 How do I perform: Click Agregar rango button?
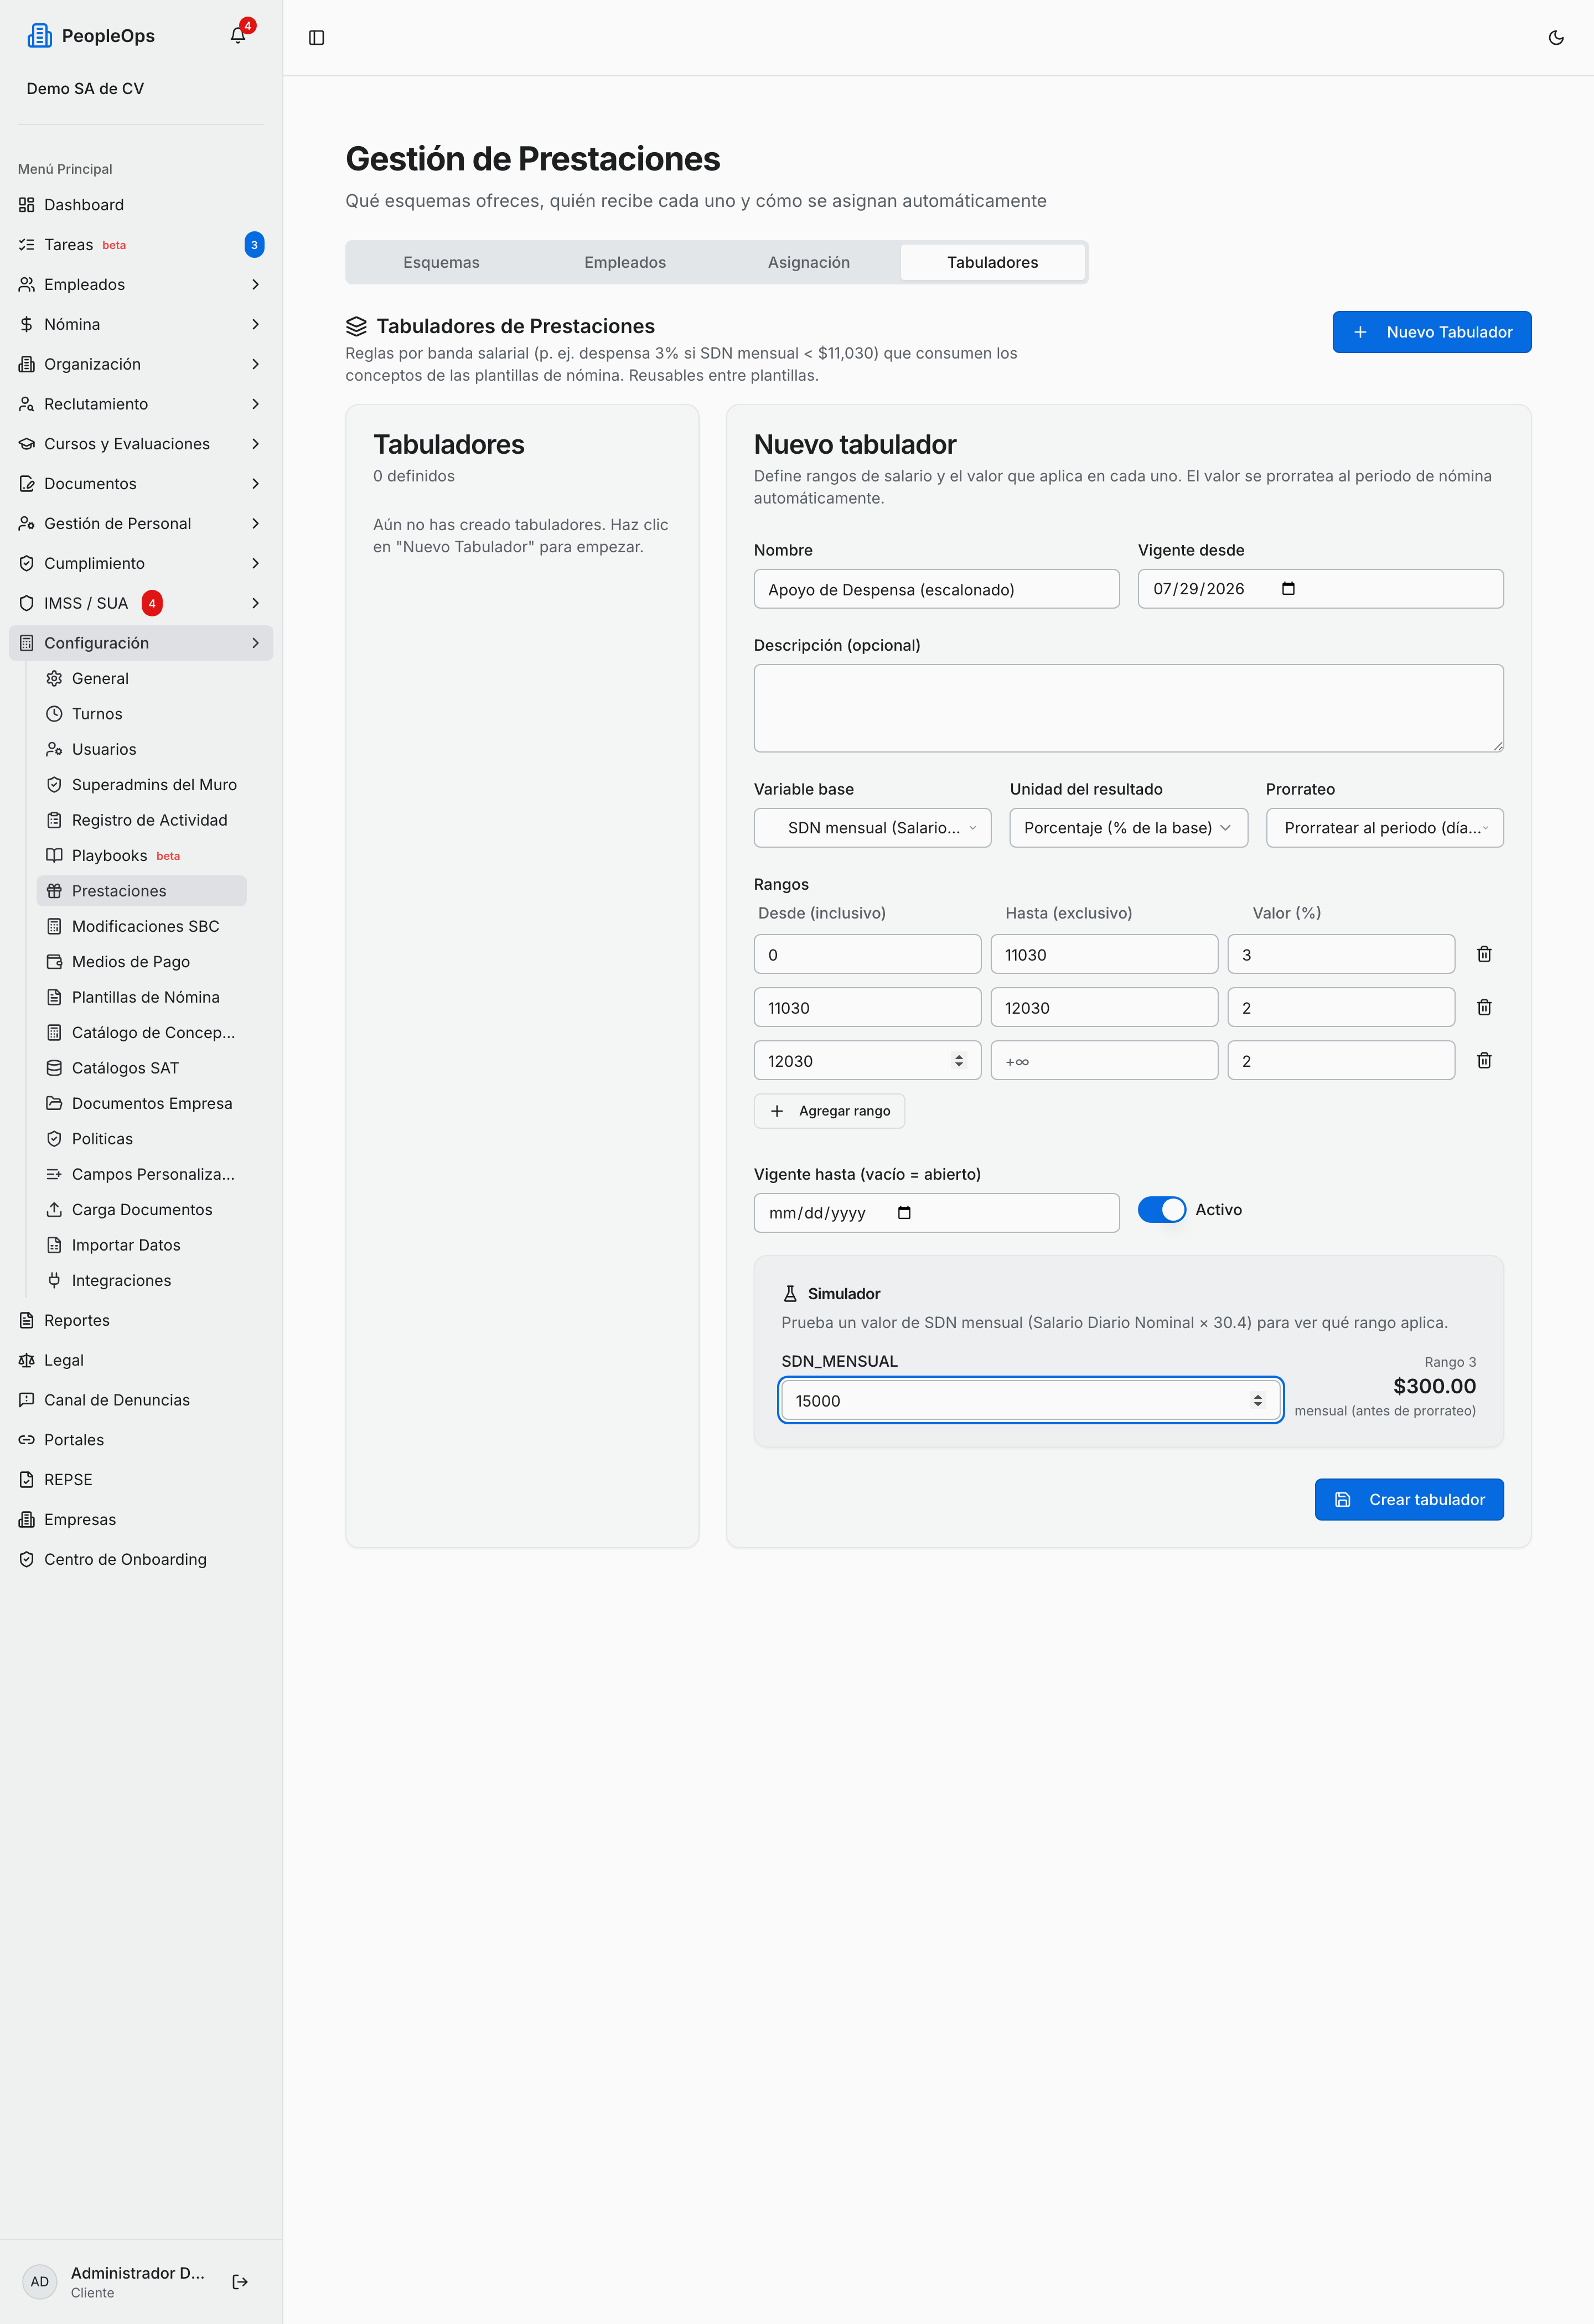tap(829, 1111)
